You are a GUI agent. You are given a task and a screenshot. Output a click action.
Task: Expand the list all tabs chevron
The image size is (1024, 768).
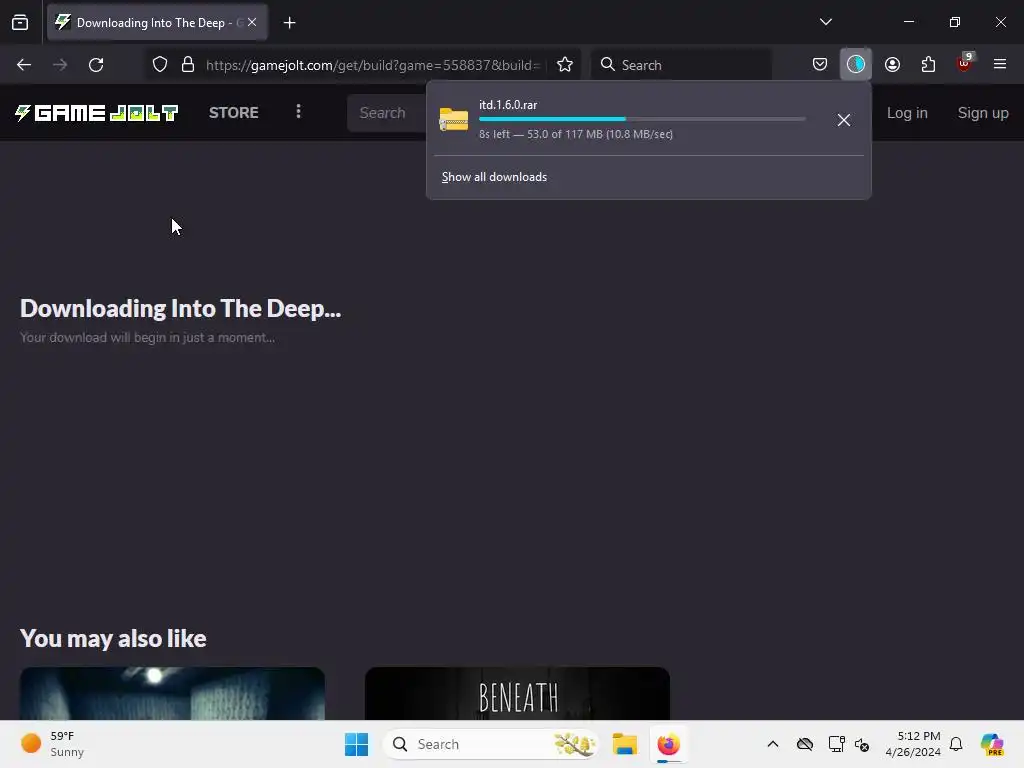(825, 22)
